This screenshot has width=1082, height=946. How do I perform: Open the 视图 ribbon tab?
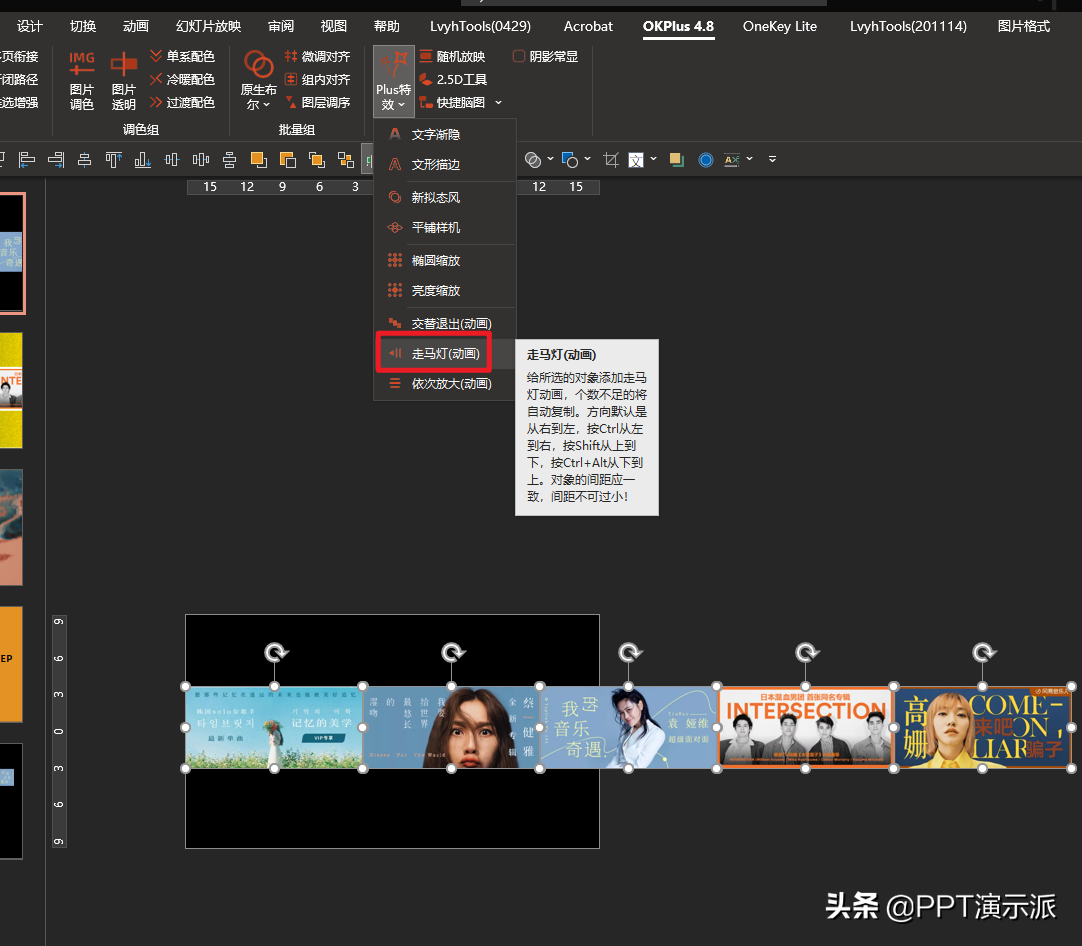pyautogui.click(x=333, y=26)
